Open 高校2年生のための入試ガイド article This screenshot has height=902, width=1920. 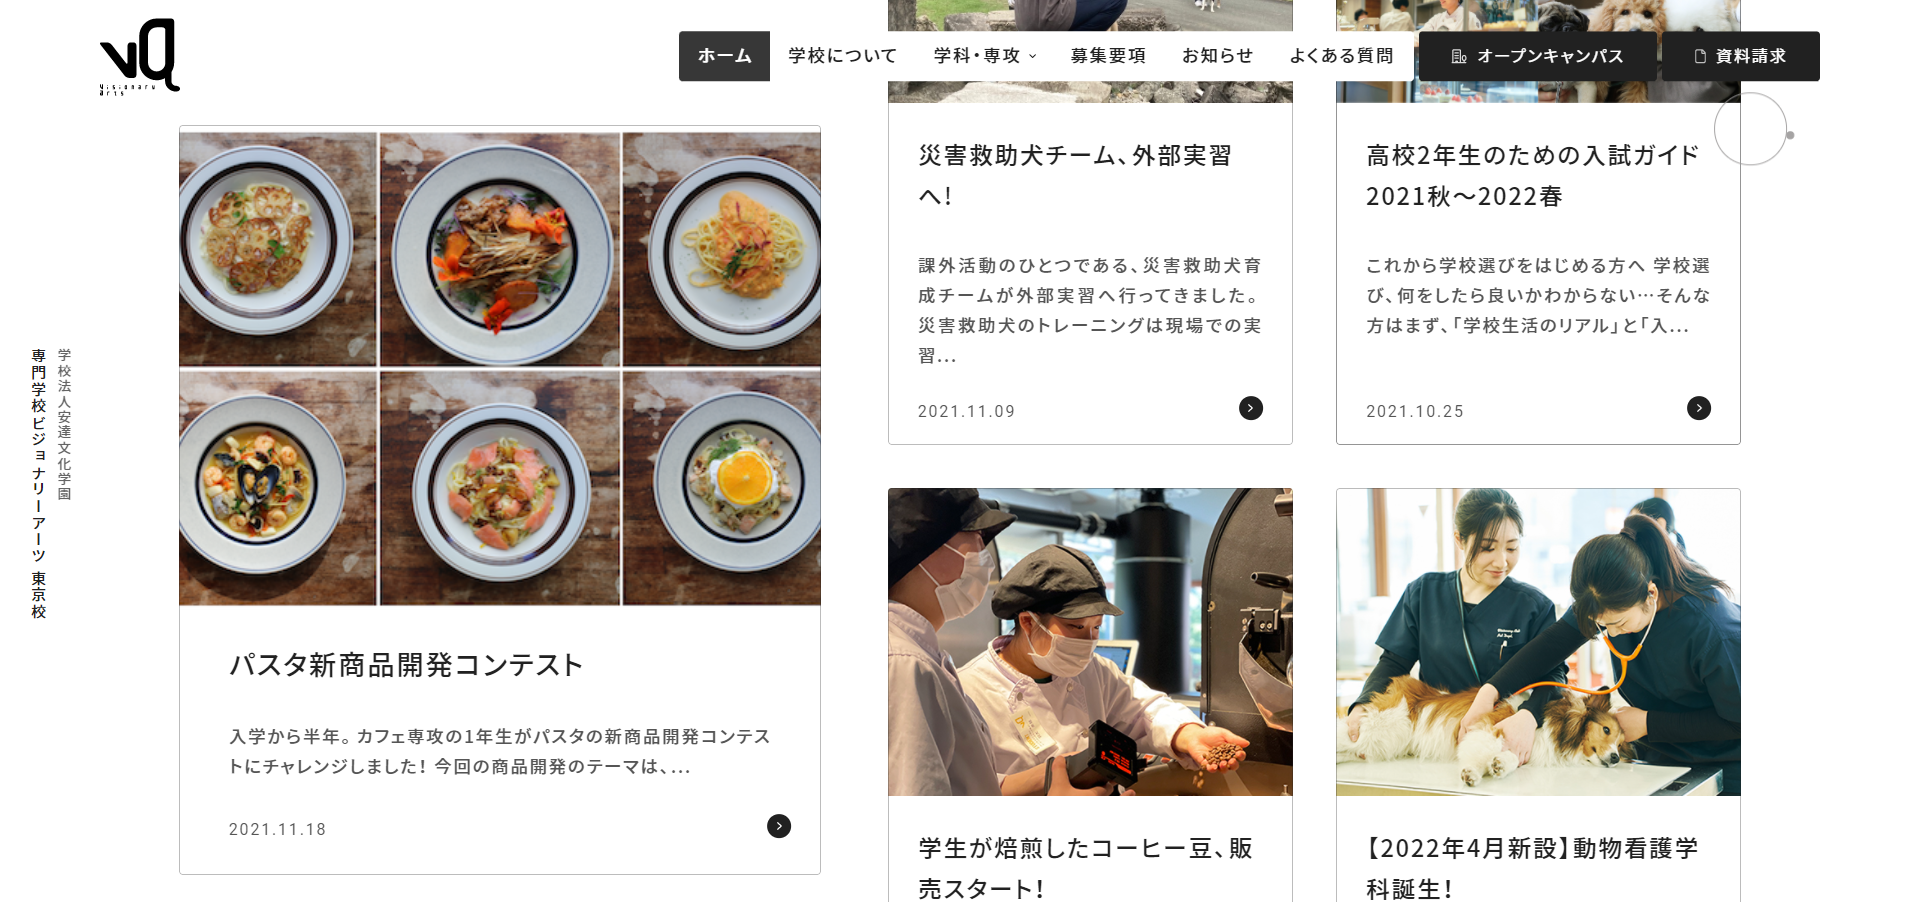click(1532, 176)
